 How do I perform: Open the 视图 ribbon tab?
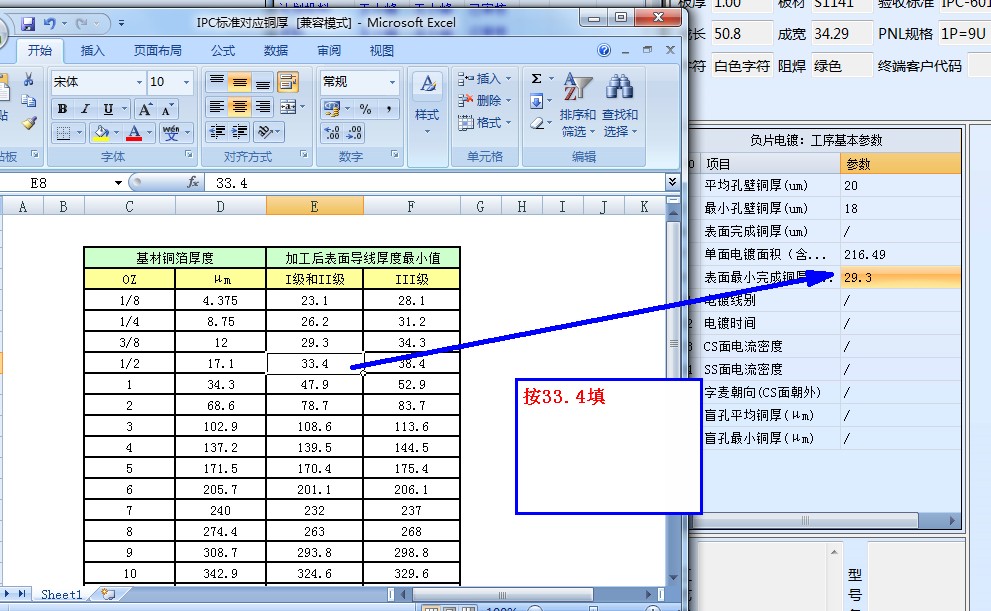point(381,51)
